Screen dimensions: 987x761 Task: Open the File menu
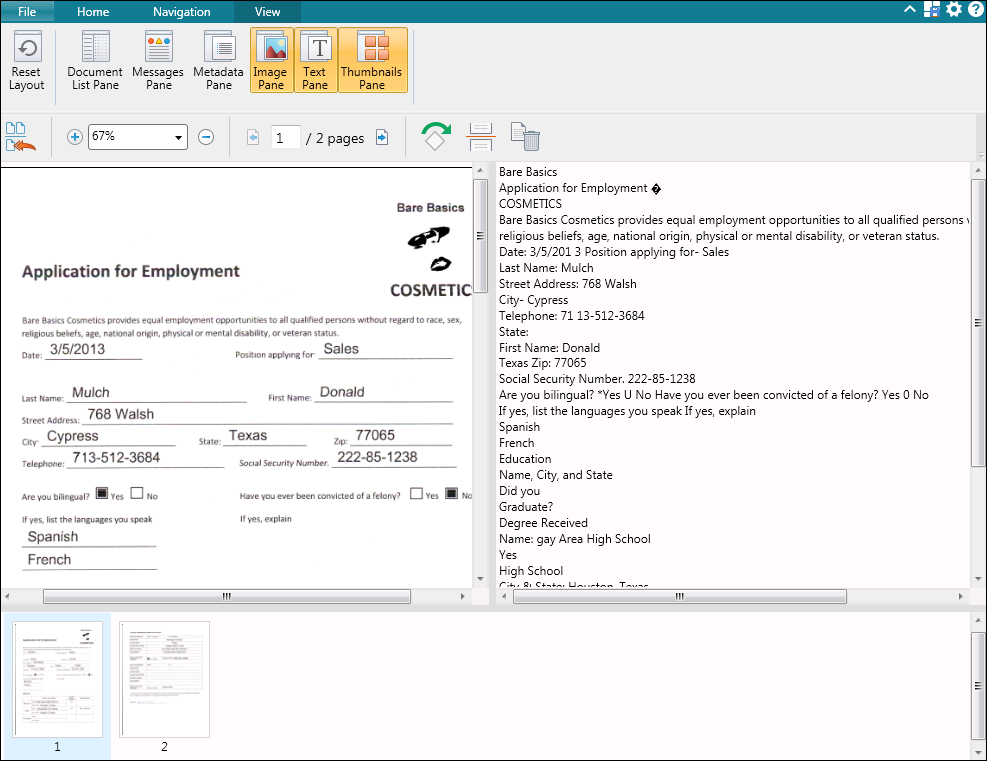coord(27,12)
